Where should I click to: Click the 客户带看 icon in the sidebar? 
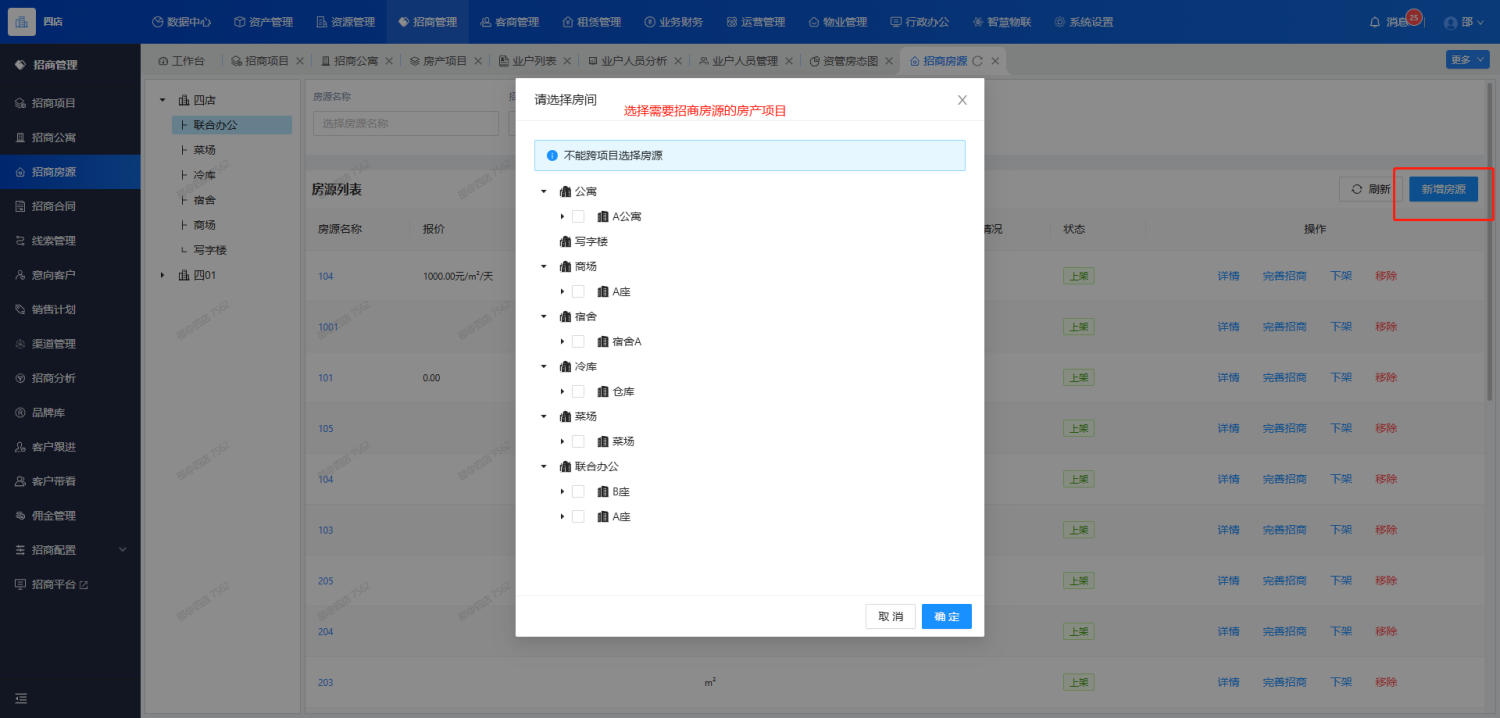pyautogui.click(x=20, y=481)
